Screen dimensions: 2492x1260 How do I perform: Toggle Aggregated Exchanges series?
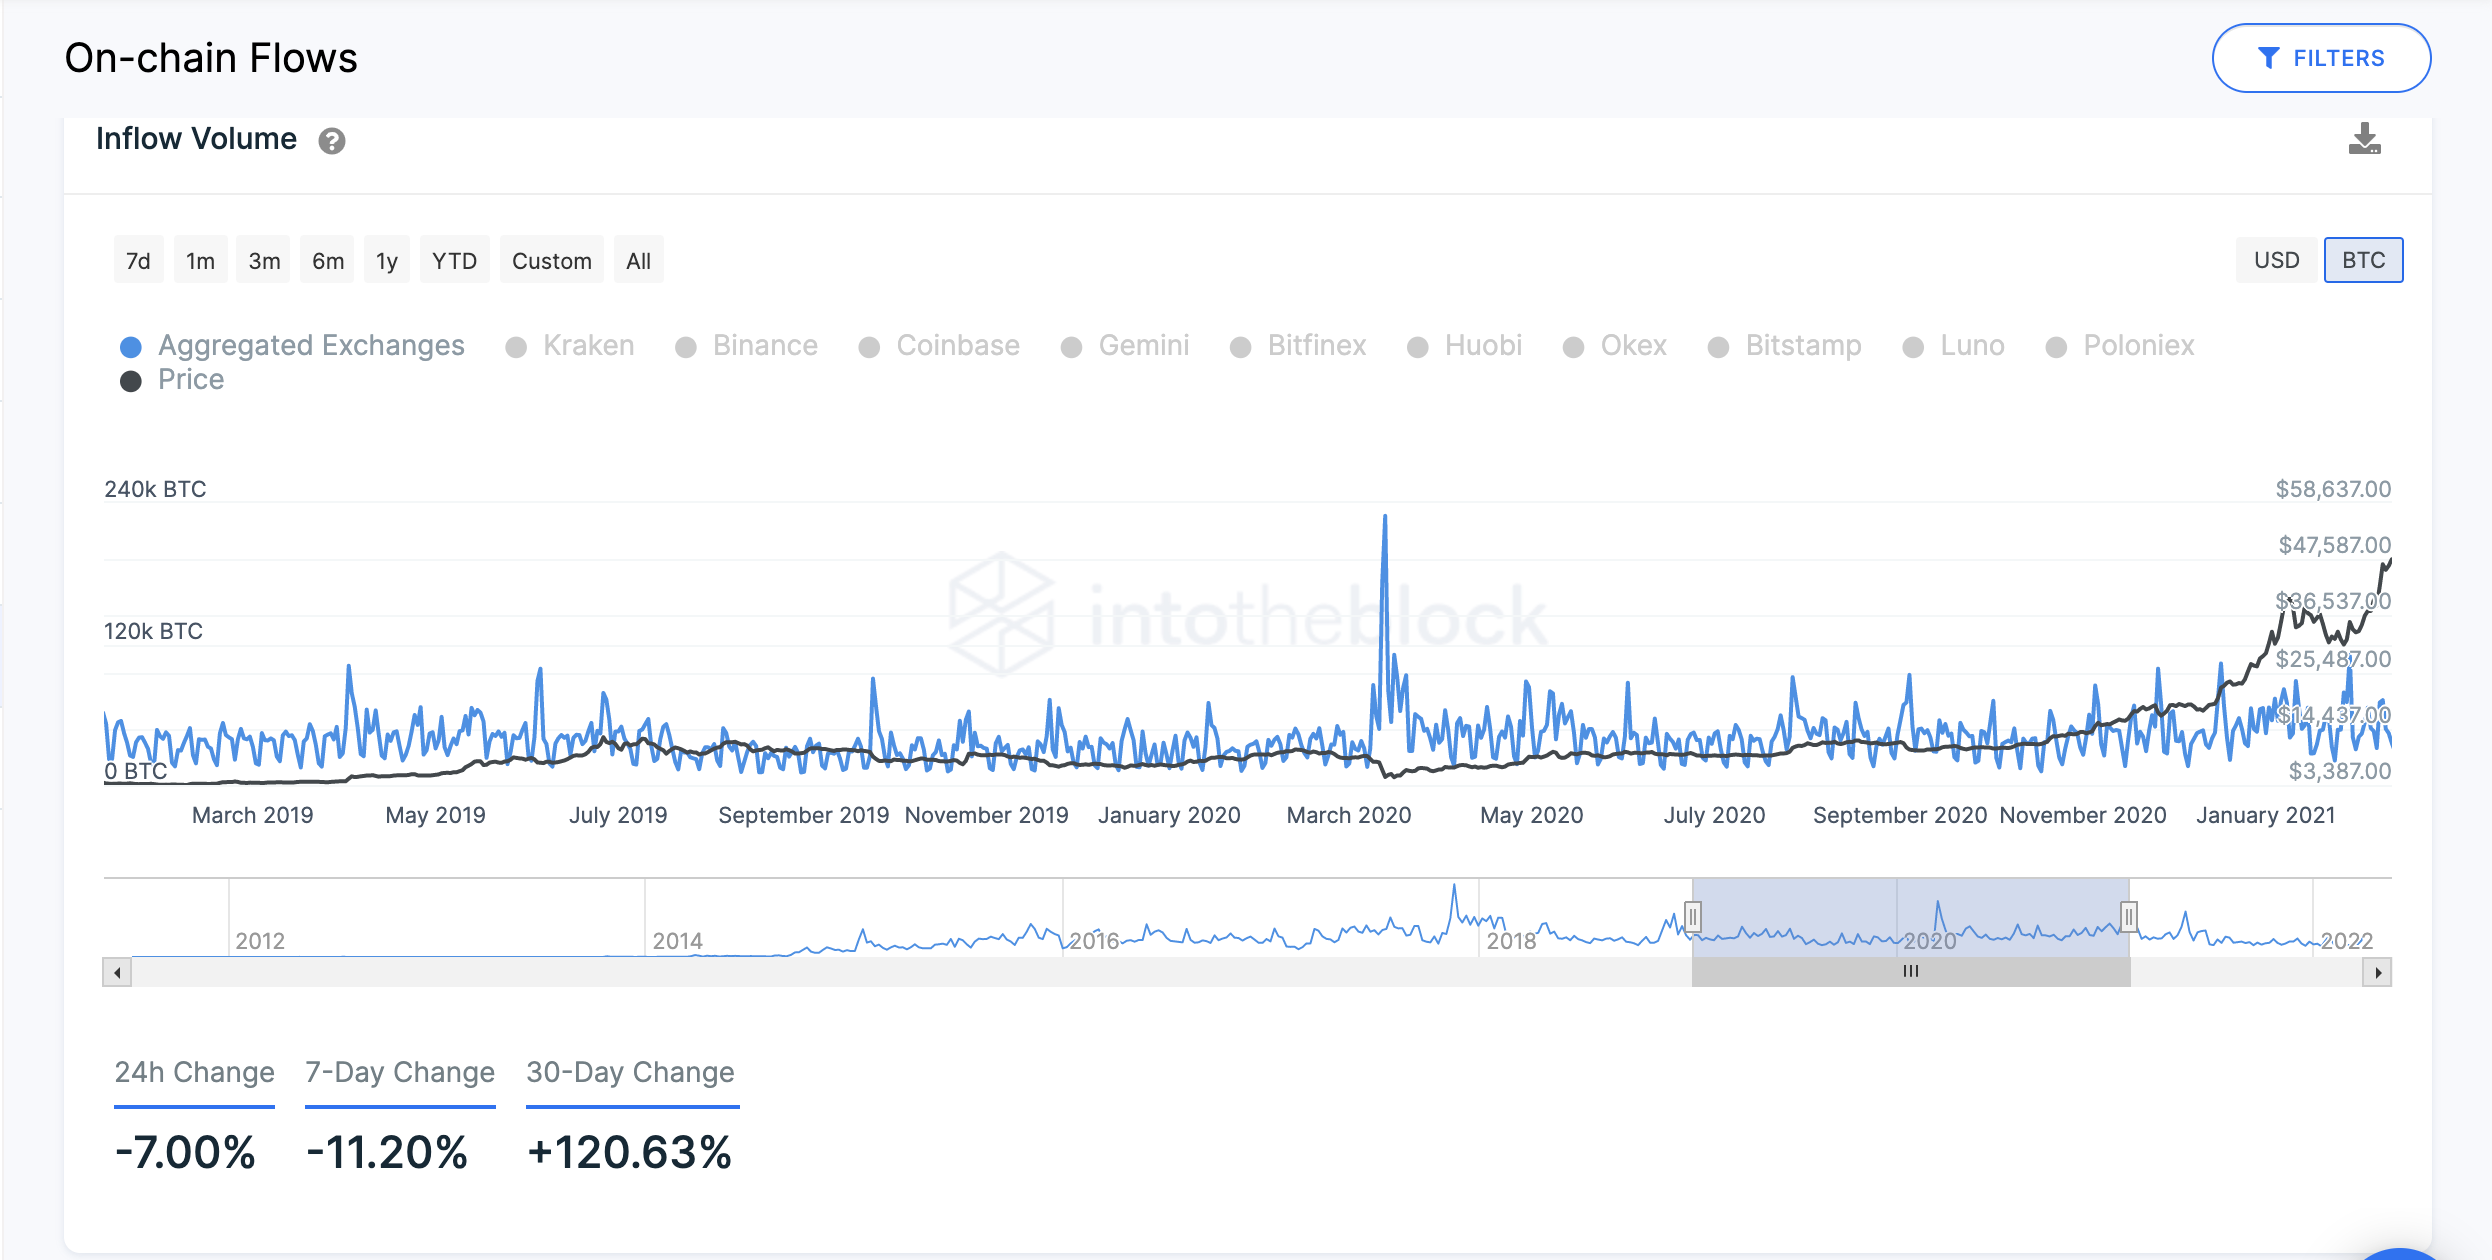(292, 346)
